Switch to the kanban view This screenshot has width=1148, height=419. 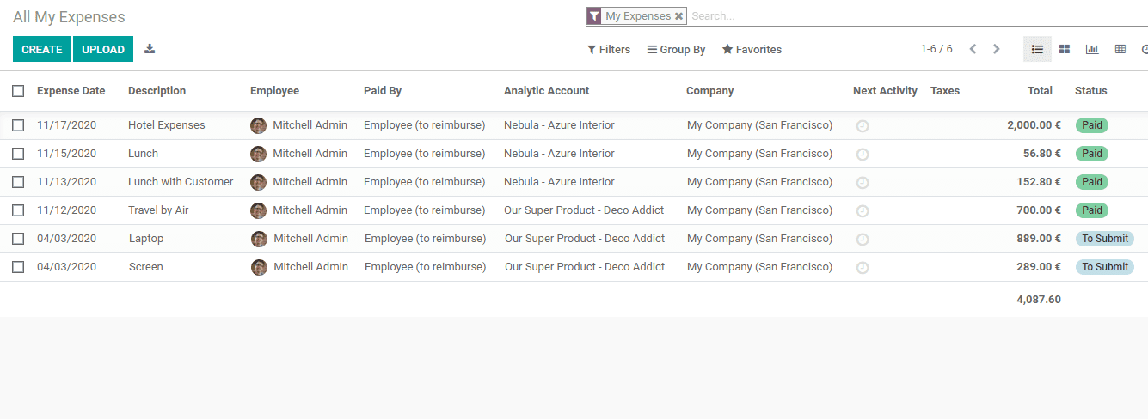point(1065,49)
